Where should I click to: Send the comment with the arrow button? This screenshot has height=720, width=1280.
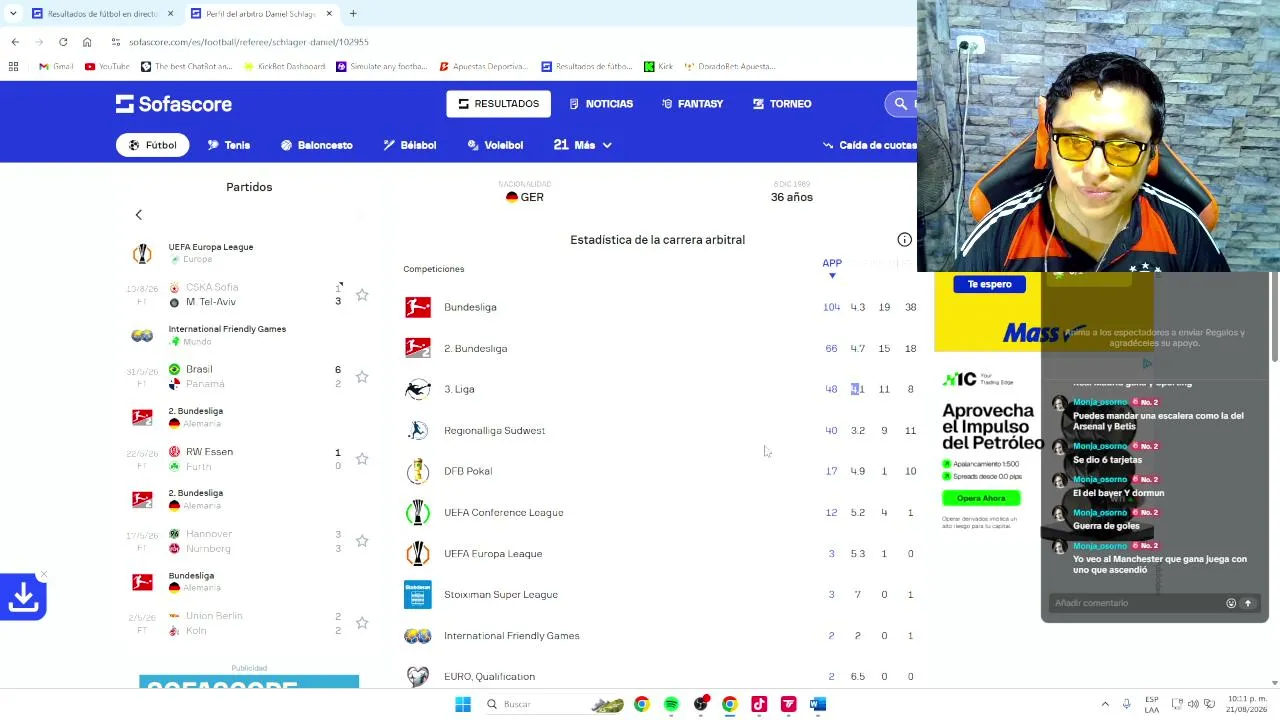(1248, 603)
